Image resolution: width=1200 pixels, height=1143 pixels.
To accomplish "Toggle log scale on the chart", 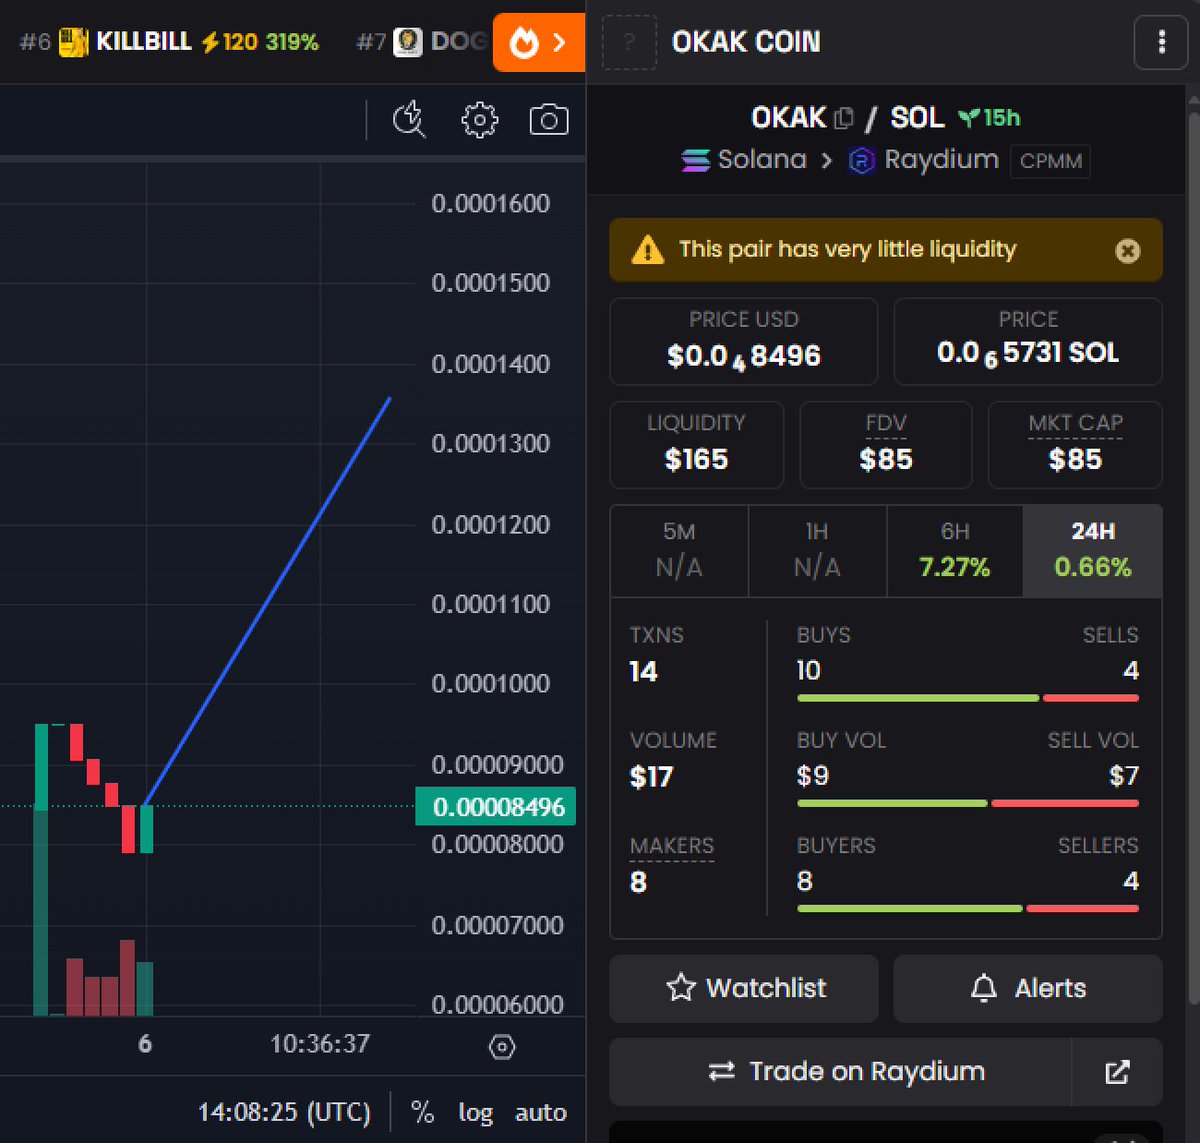I will pyautogui.click(x=475, y=1113).
